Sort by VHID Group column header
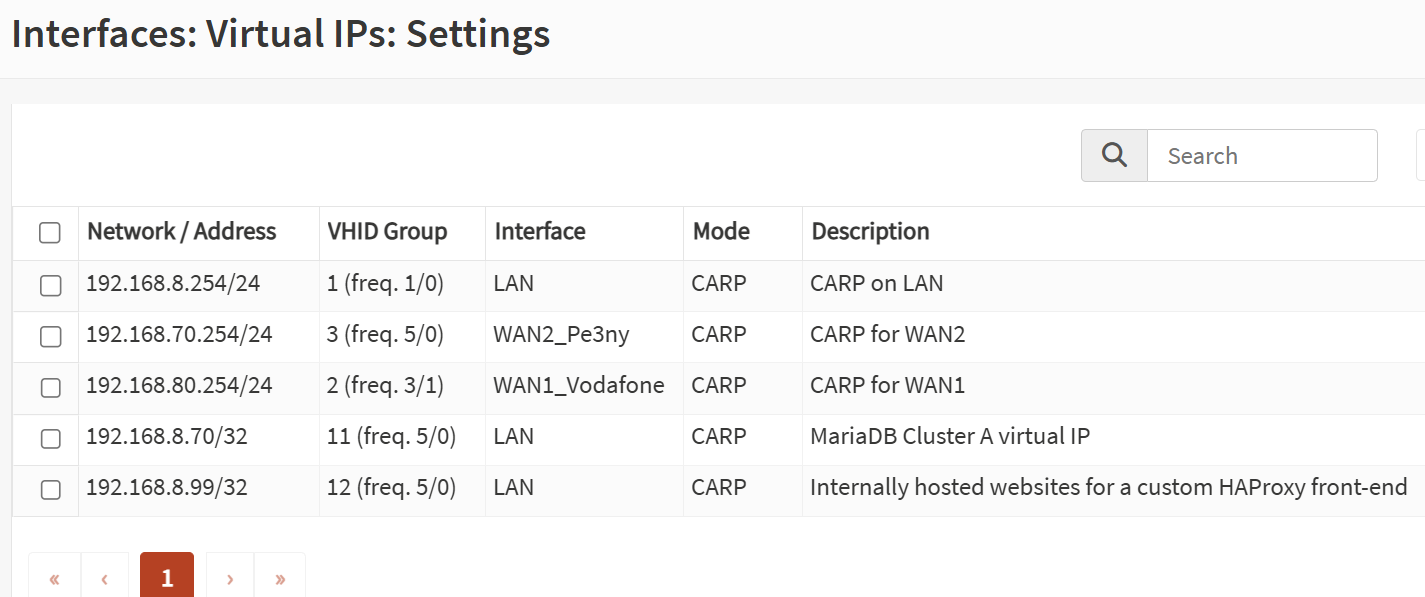This screenshot has height=597, width=1425. (x=387, y=232)
